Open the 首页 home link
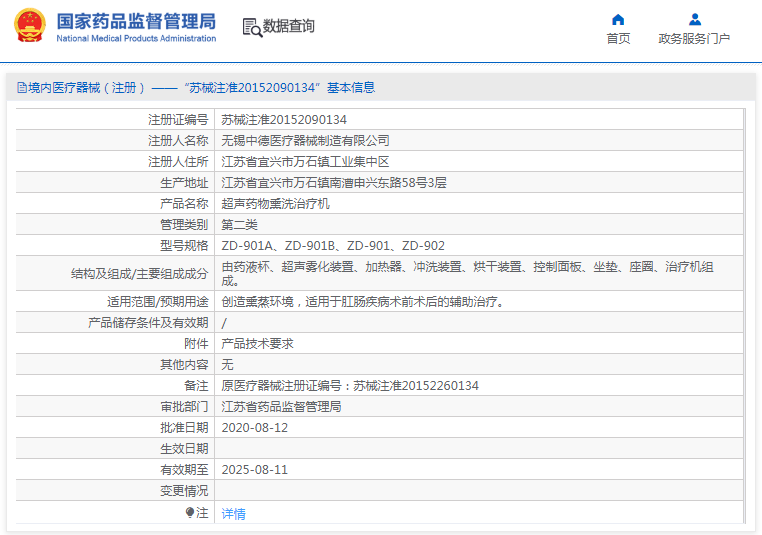This screenshot has width=762, height=535. click(x=618, y=38)
